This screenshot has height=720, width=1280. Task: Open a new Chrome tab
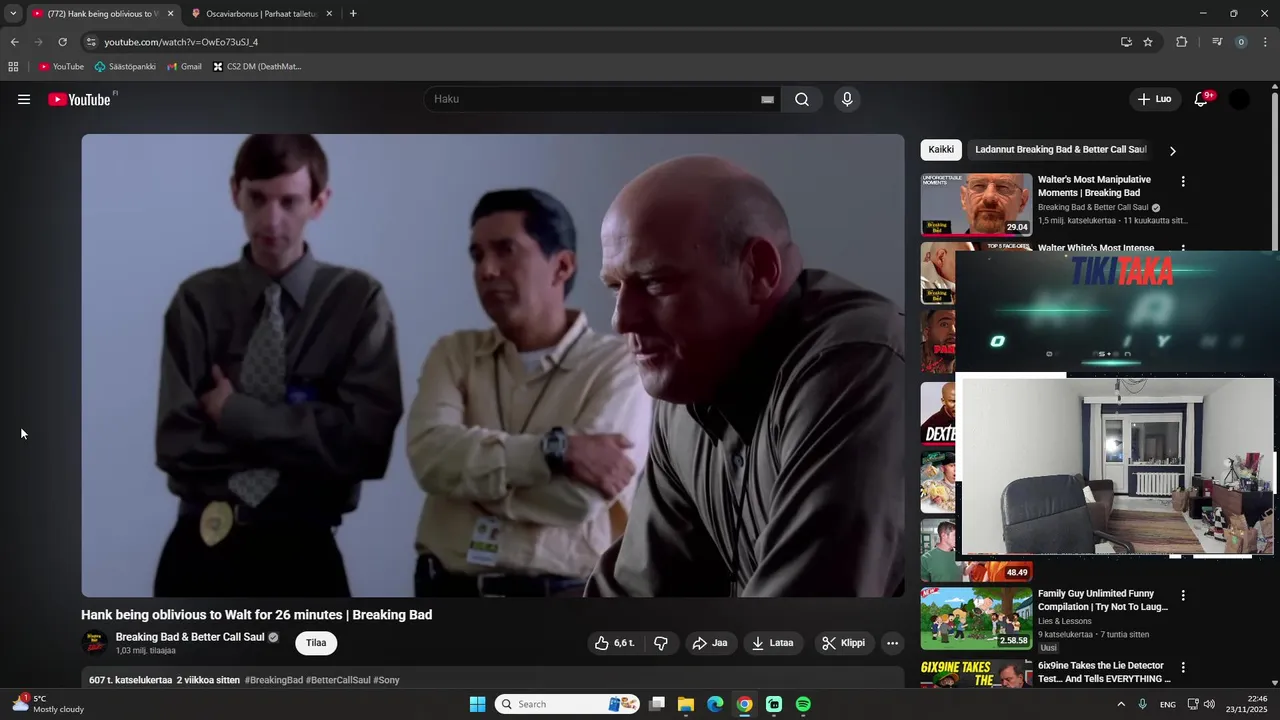(353, 14)
